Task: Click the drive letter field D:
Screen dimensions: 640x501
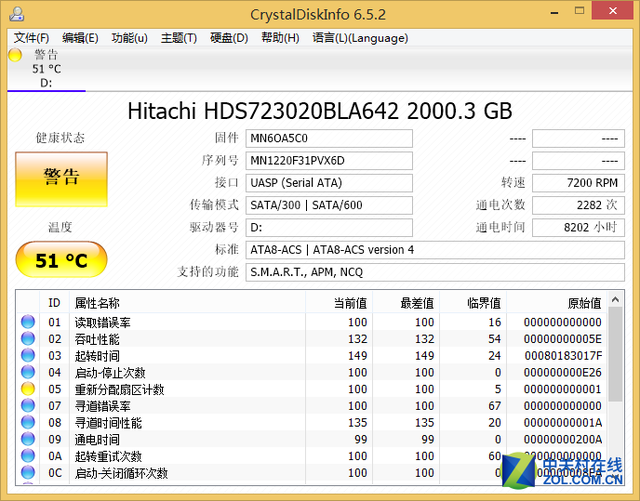Action: tap(329, 227)
